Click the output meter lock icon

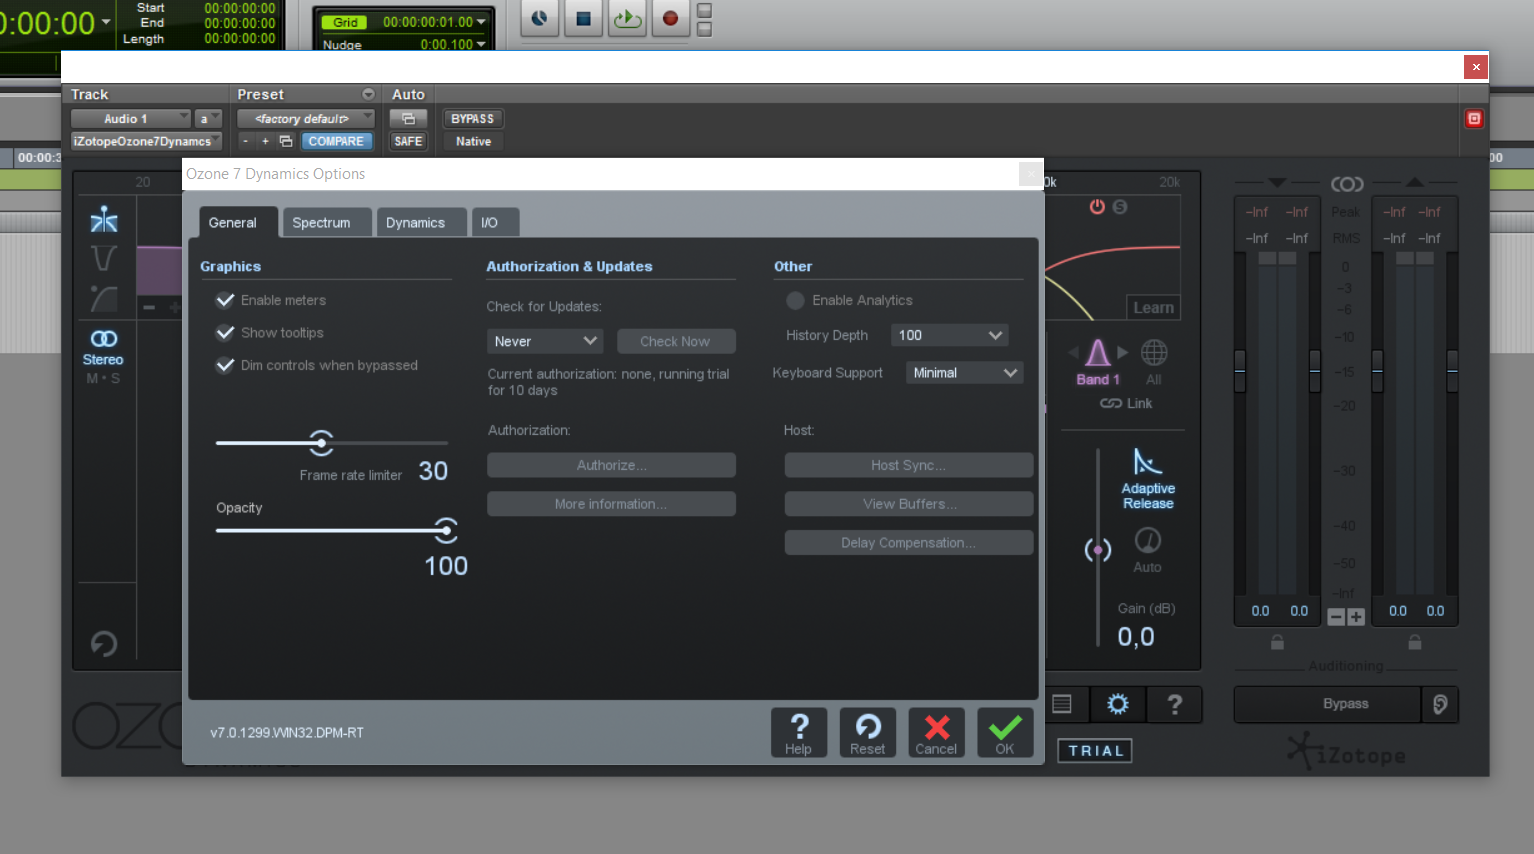click(1415, 642)
